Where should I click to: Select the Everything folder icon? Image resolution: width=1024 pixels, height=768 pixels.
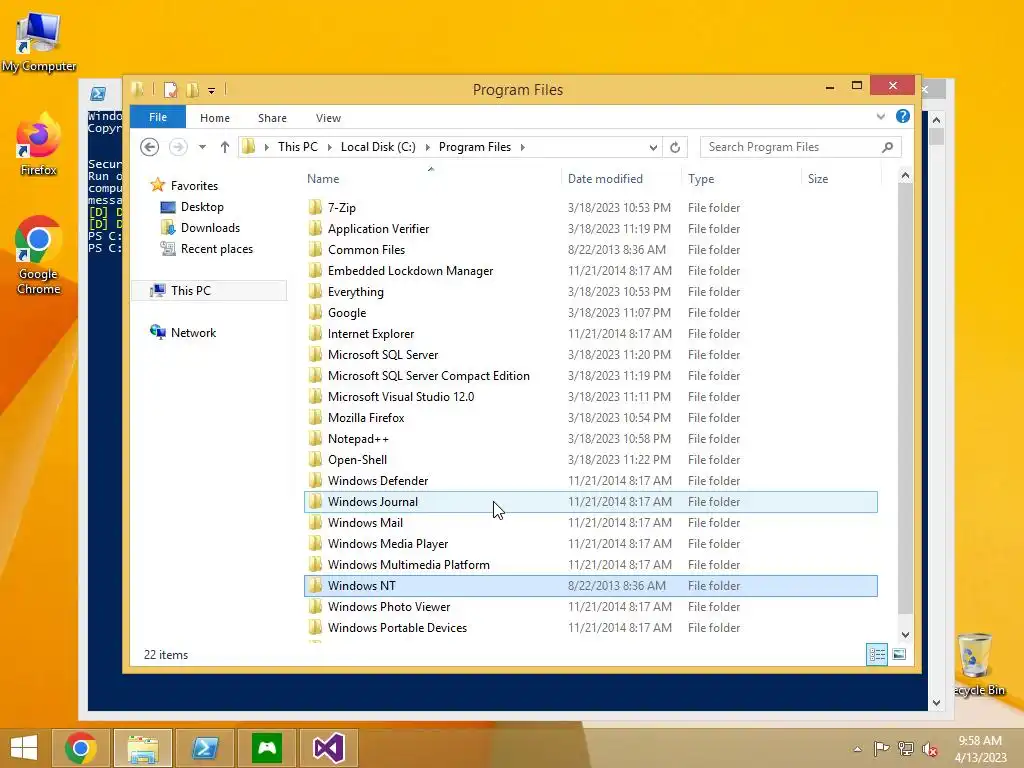(x=315, y=292)
